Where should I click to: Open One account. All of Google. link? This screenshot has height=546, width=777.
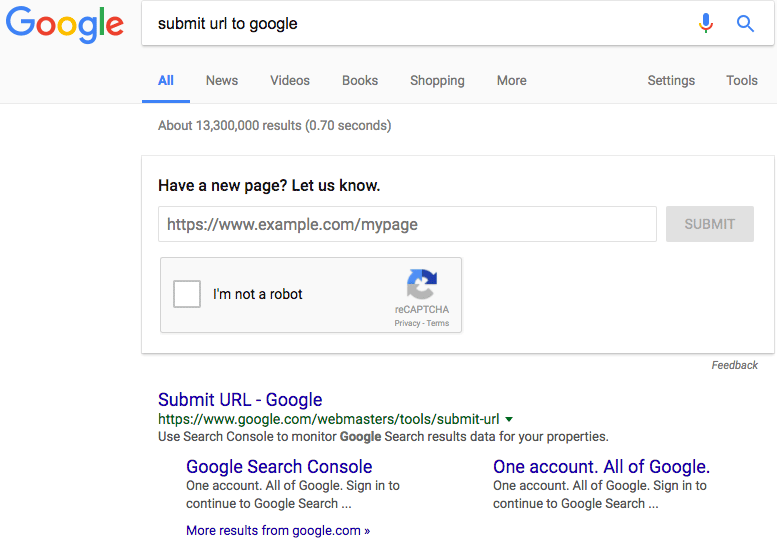point(601,467)
